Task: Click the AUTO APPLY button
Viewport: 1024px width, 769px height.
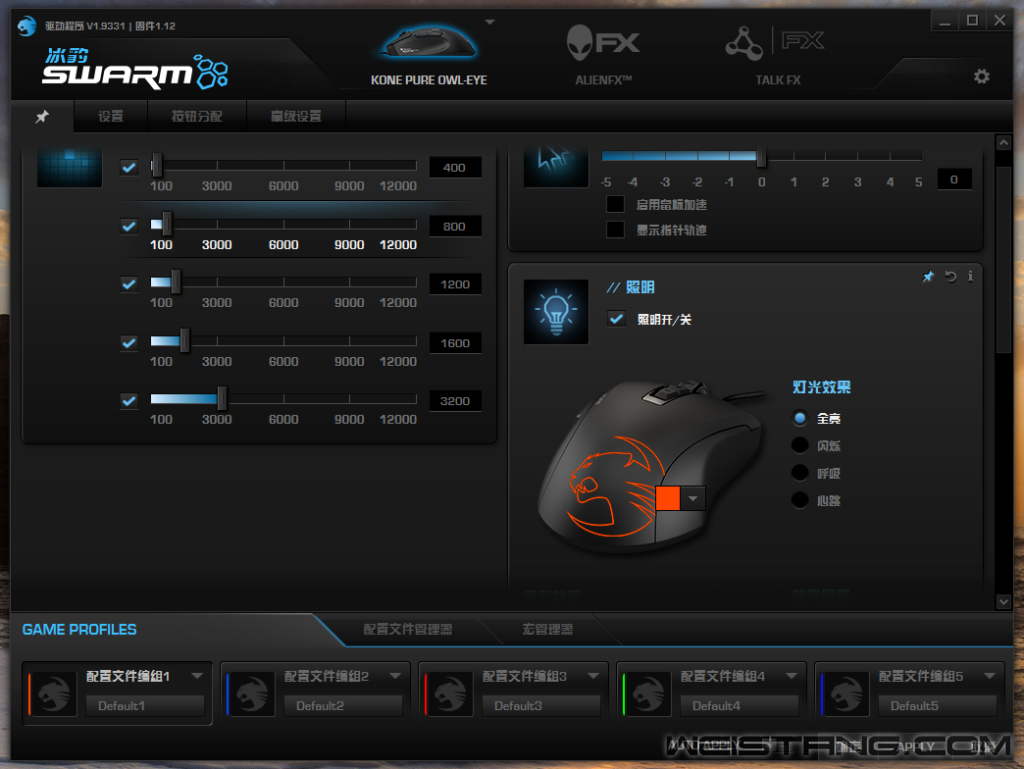Action: pyautogui.click(x=705, y=745)
